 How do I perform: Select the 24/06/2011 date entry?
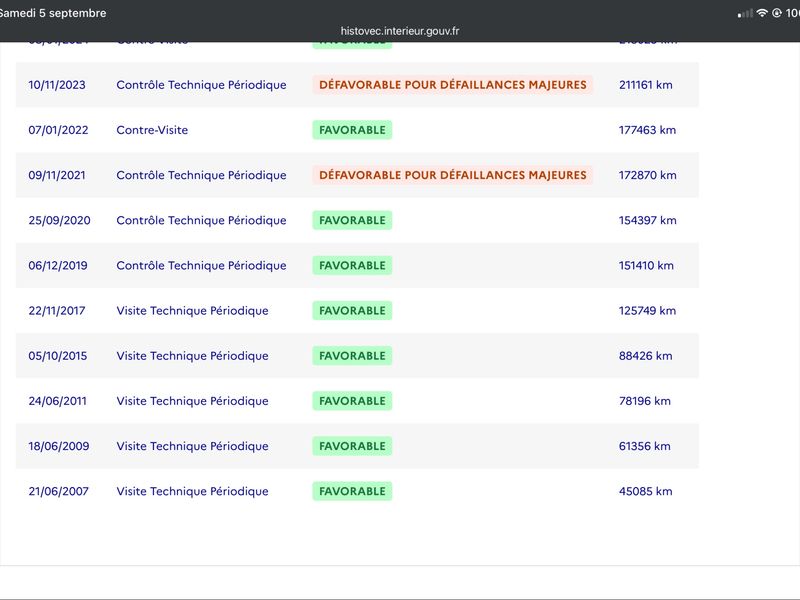click(x=57, y=401)
